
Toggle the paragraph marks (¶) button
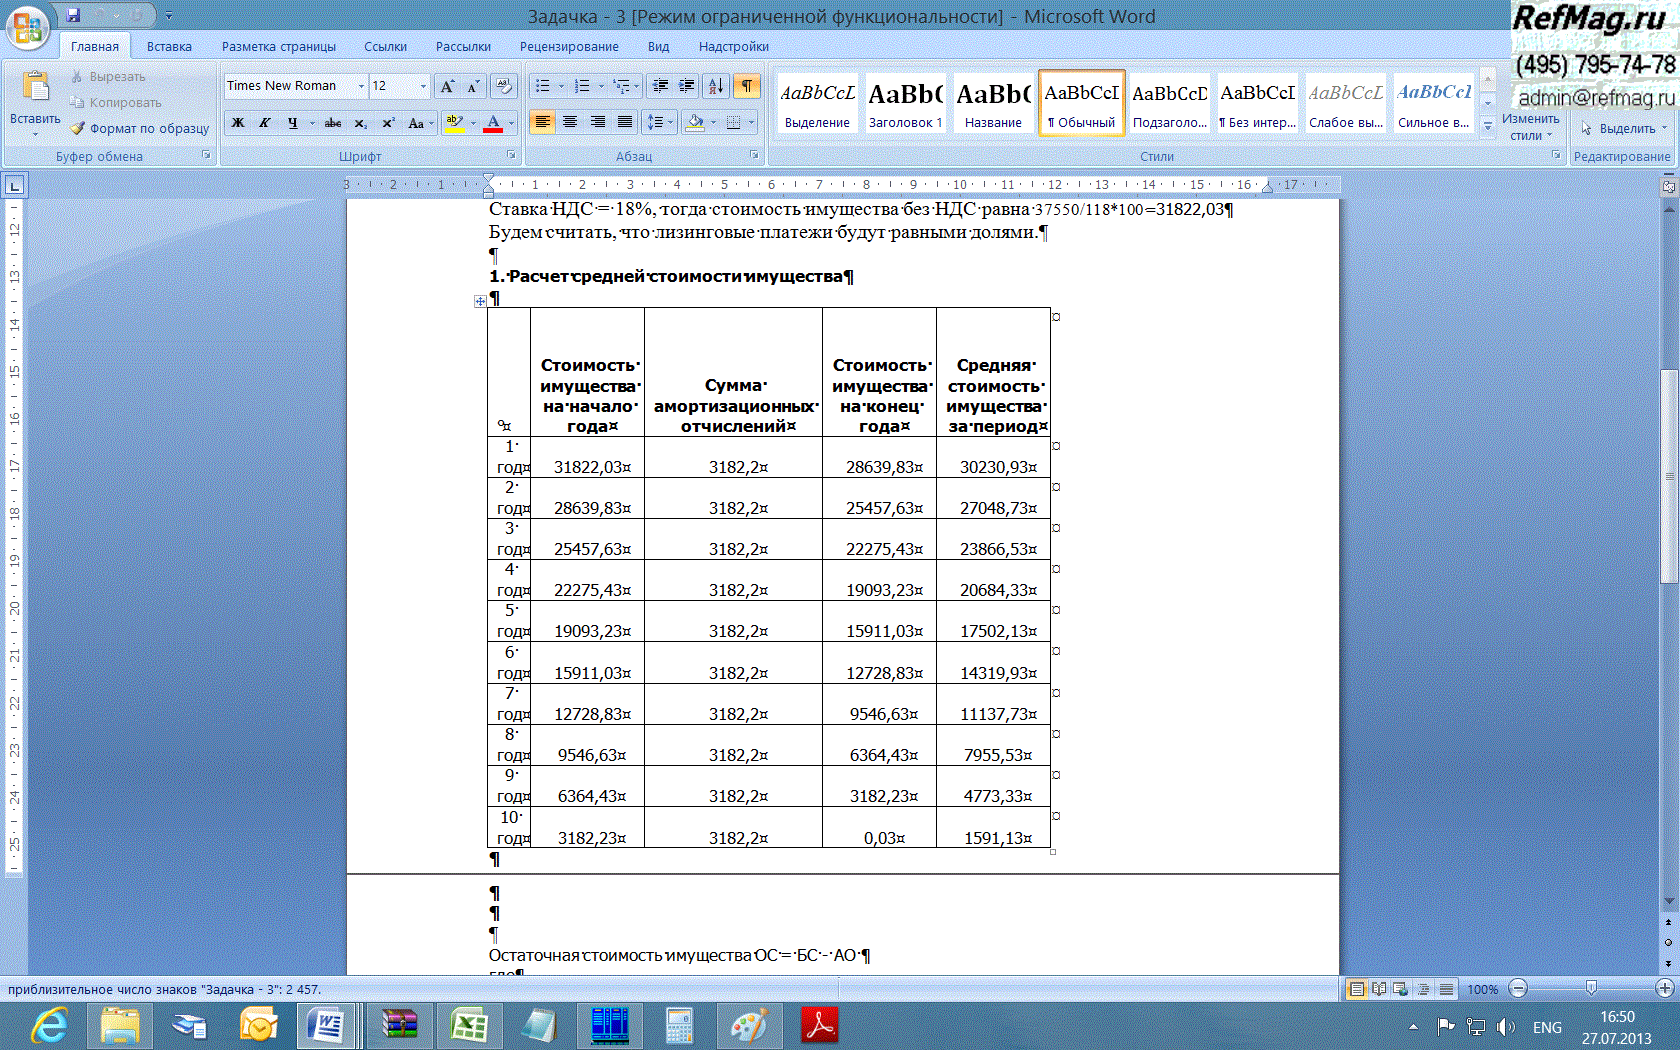point(746,86)
